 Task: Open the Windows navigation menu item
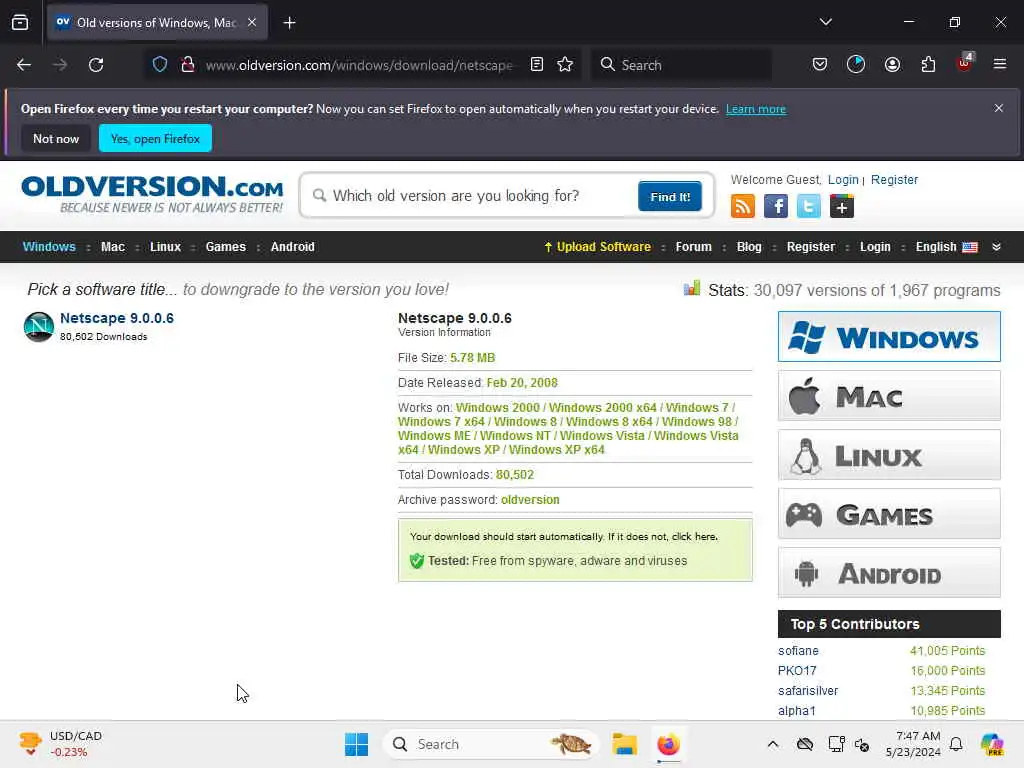click(x=49, y=247)
